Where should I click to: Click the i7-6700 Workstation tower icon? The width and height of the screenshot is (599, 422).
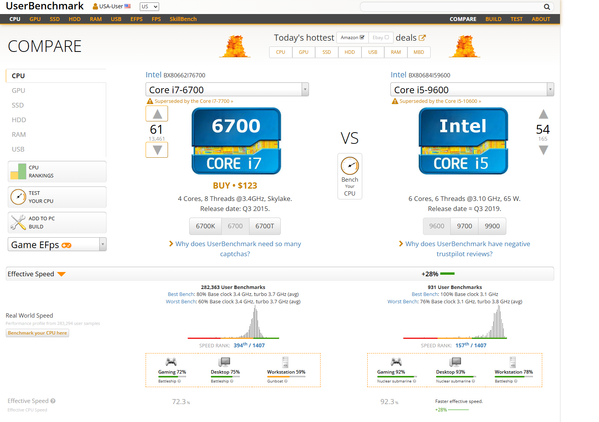[285, 362]
